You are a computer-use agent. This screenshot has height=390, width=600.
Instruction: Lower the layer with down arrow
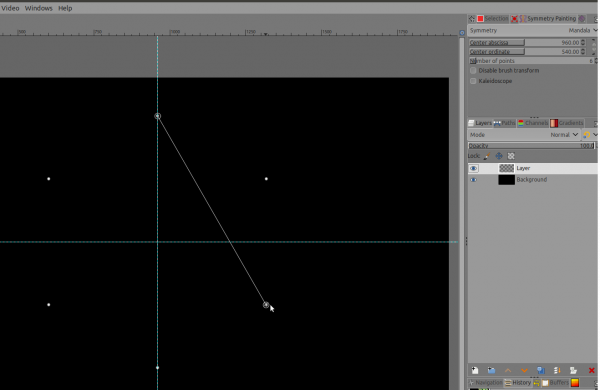pyautogui.click(x=524, y=370)
